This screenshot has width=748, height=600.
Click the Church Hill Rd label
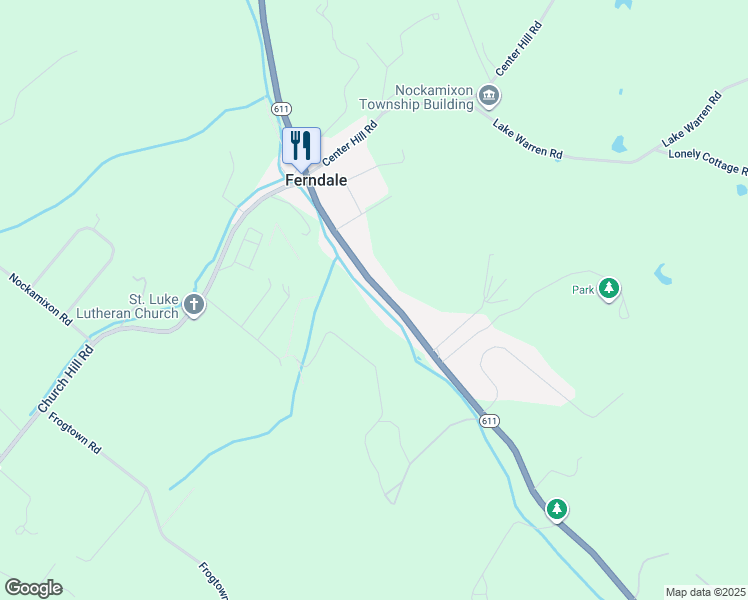[x=66, y=378]
